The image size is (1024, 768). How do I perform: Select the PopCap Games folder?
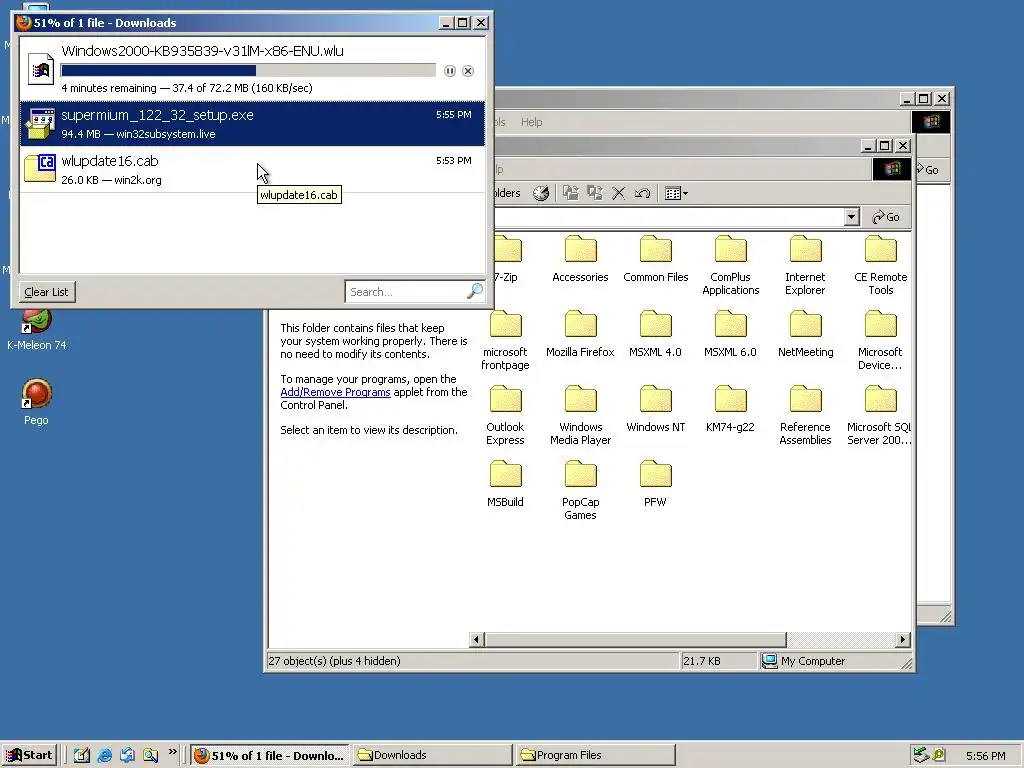click(x=580, y=490)
